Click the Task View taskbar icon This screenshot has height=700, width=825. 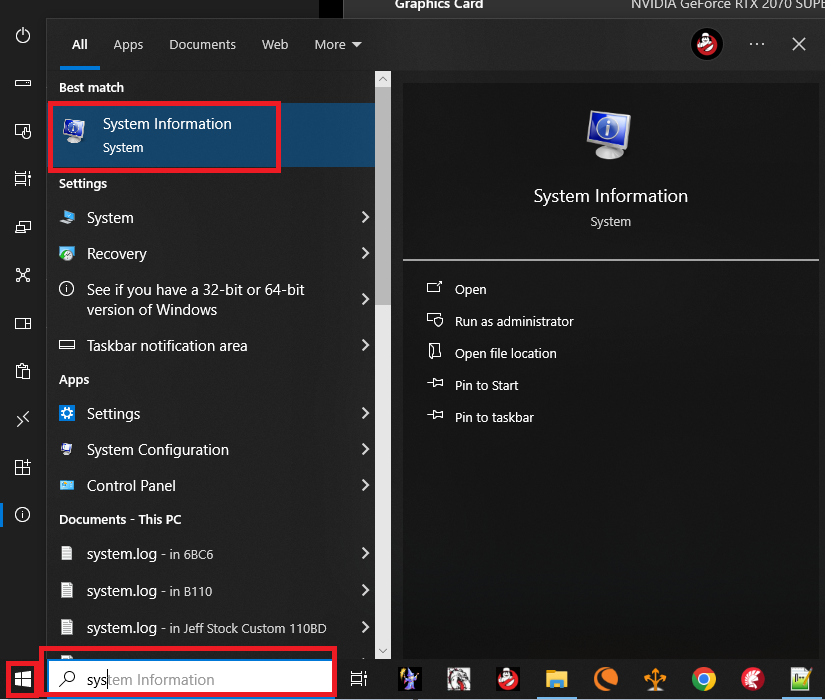coord(359,679)
